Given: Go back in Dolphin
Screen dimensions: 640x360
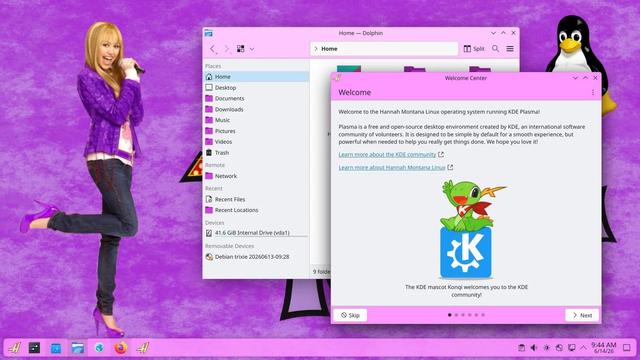Looking at the screenshot, I should pos(212,49).
